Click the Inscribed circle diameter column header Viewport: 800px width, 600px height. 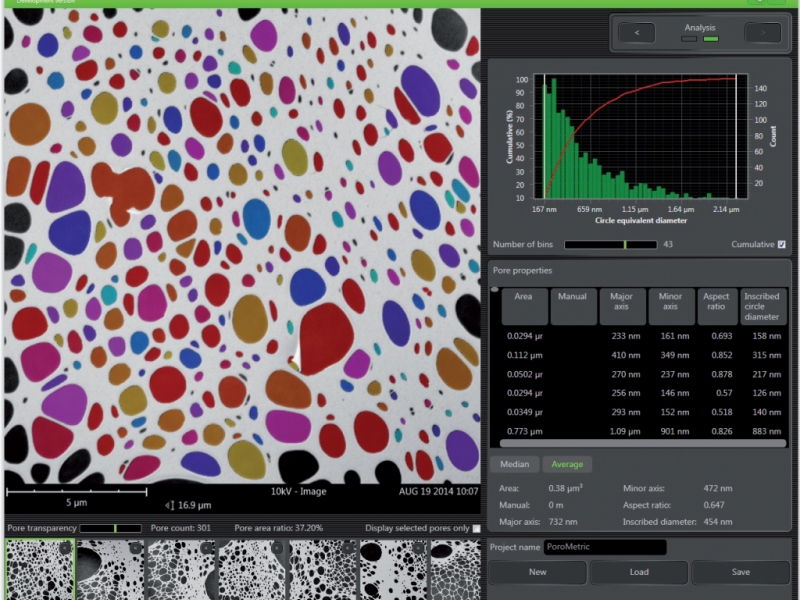coord(762,306)
